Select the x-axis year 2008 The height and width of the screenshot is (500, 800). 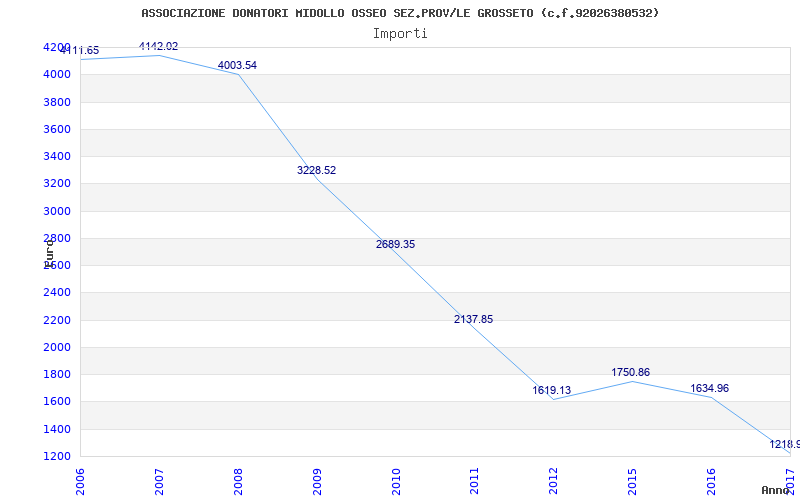click(x=238, y=482)
